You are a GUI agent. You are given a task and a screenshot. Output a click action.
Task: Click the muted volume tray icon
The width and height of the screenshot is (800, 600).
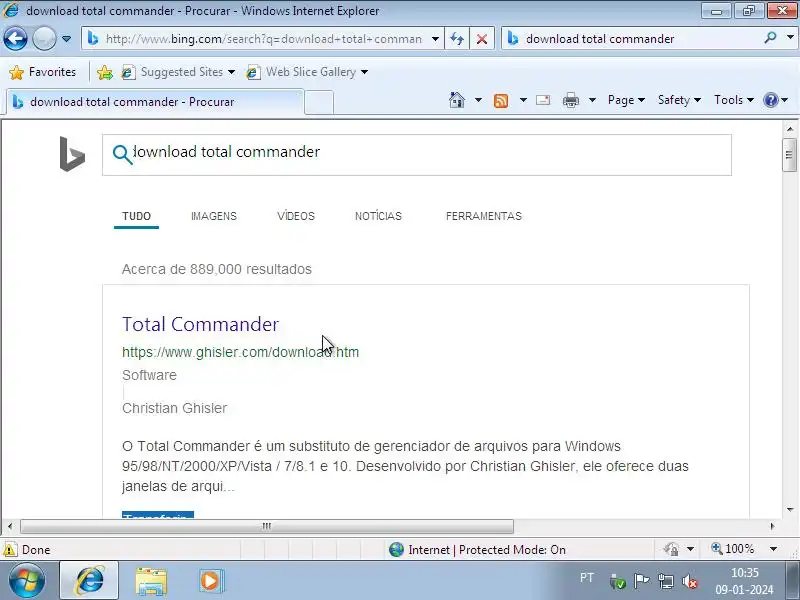(690, 581)
